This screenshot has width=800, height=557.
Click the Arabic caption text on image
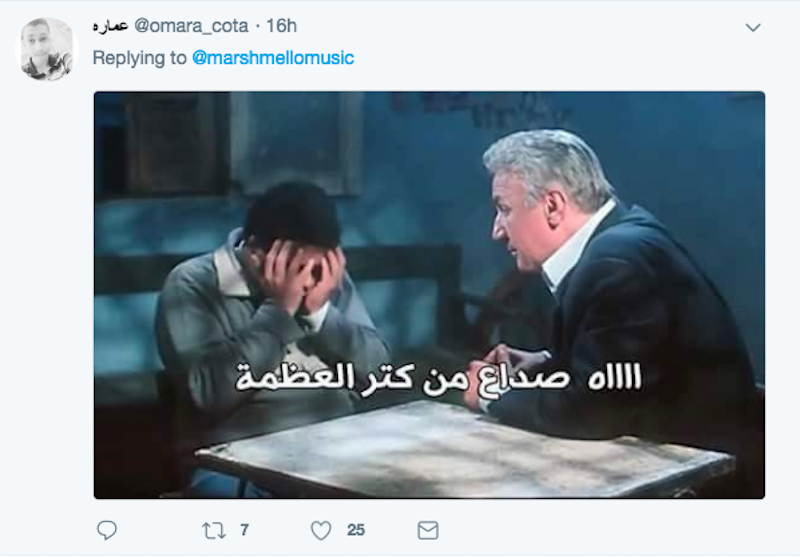438,378
